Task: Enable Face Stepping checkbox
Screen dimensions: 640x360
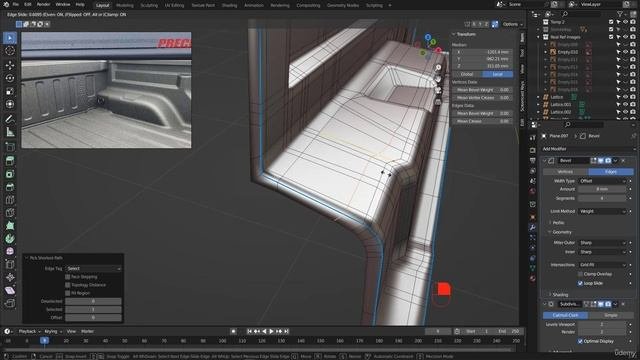Action: click(68, 277)
